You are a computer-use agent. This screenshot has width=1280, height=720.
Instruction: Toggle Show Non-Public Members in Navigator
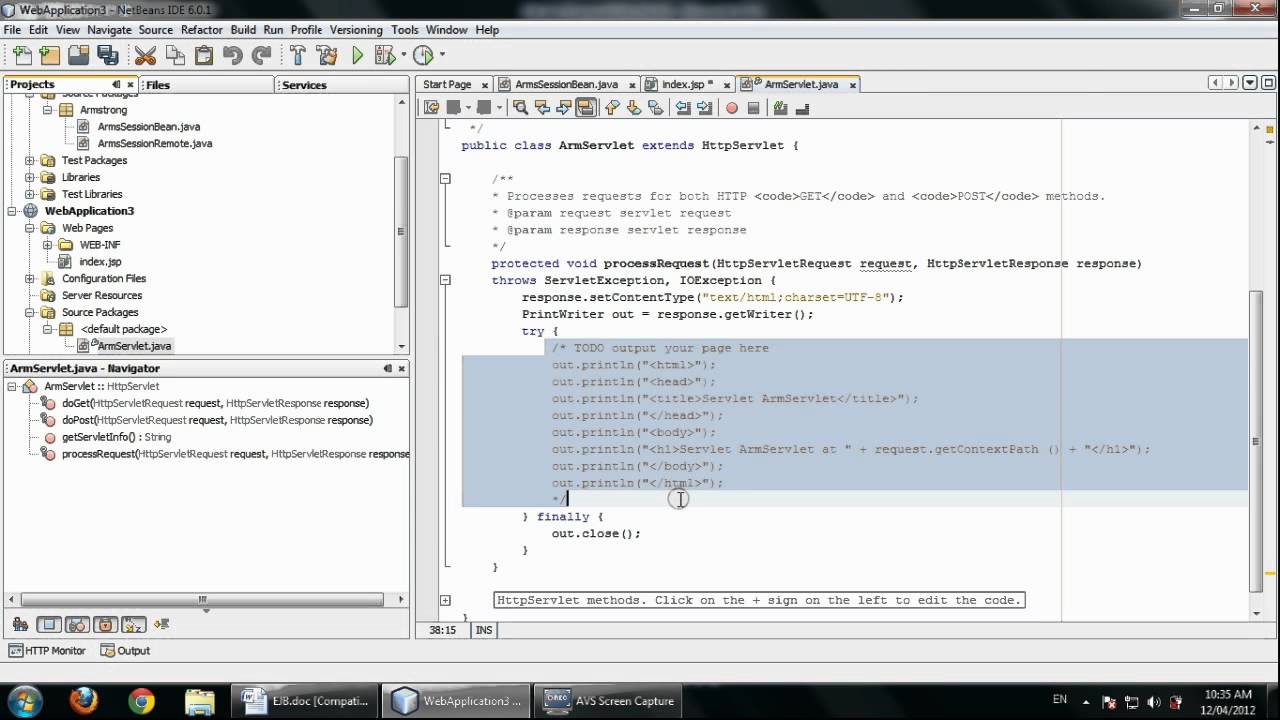pyautogui.click(x=105, y=624)
